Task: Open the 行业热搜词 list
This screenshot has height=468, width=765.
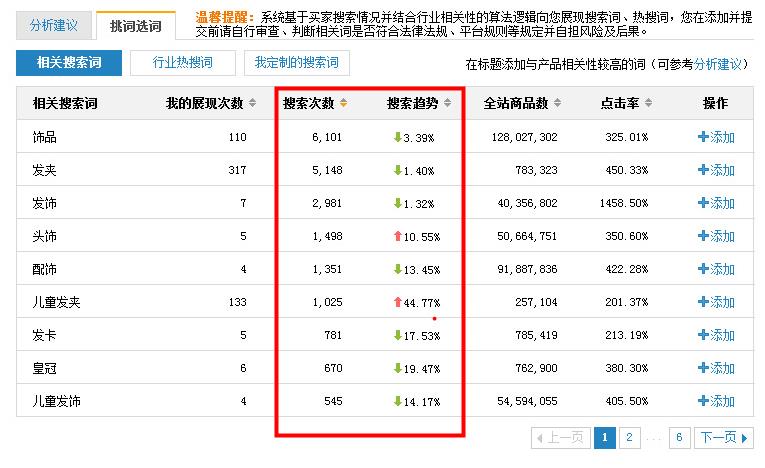Action: 182,63
